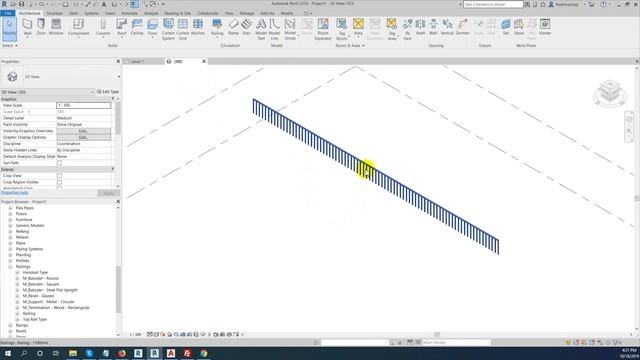This screenshot has width=640, height=360.
Task: Select the Ramp tool
Action: pyautogui.click(x=233, y=27)
